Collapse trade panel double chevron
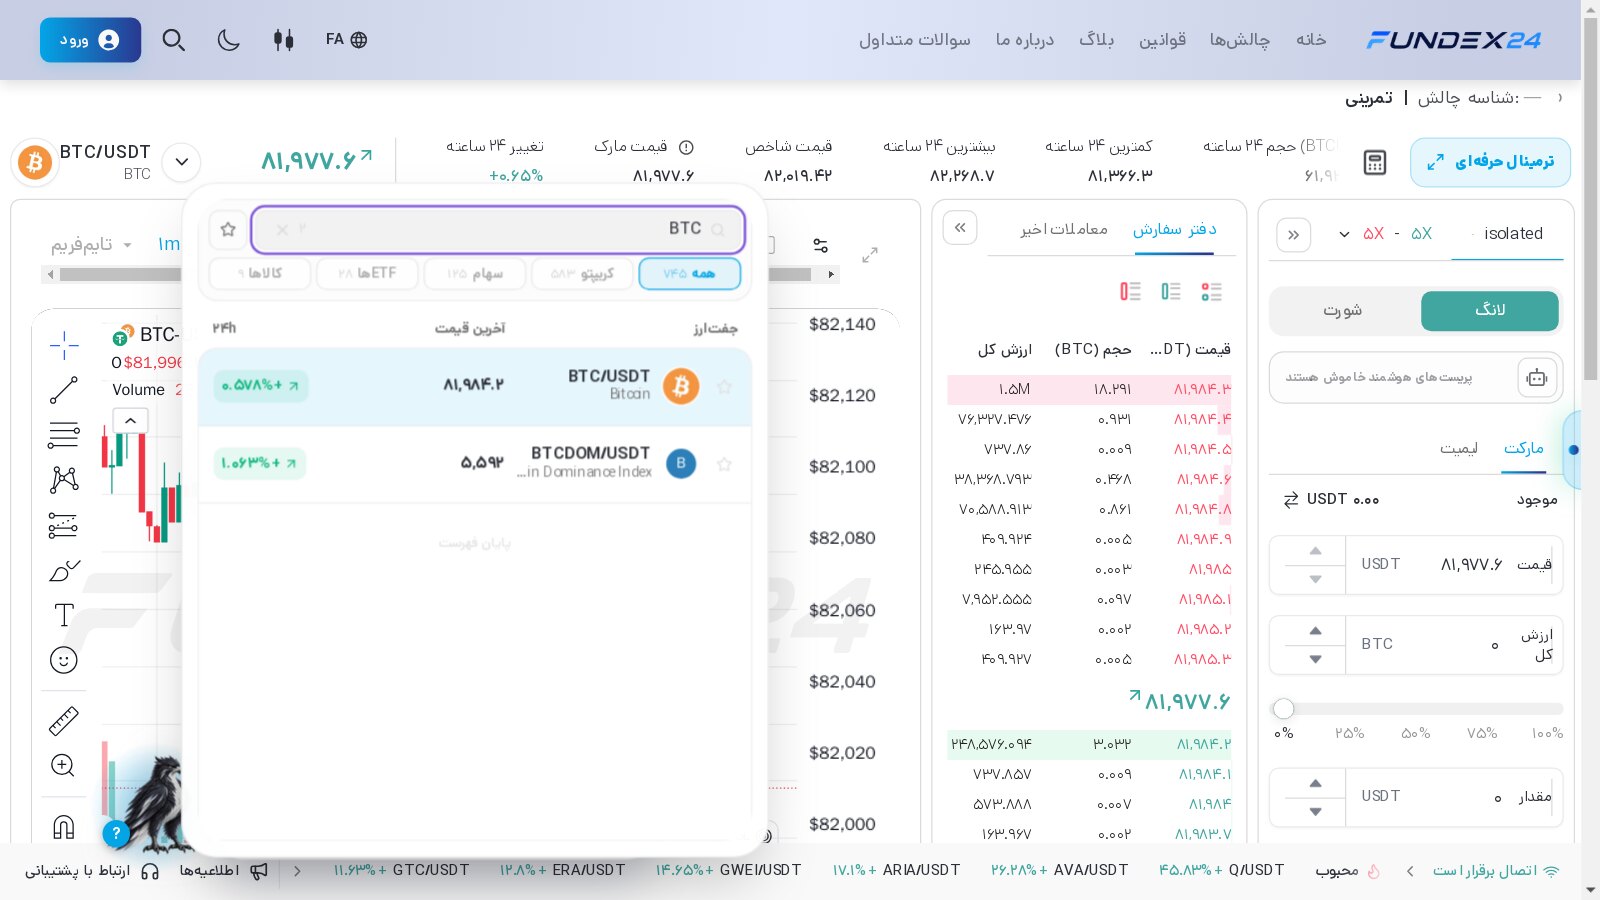This screenshot has width=1600, height=900. [1294, 235]
